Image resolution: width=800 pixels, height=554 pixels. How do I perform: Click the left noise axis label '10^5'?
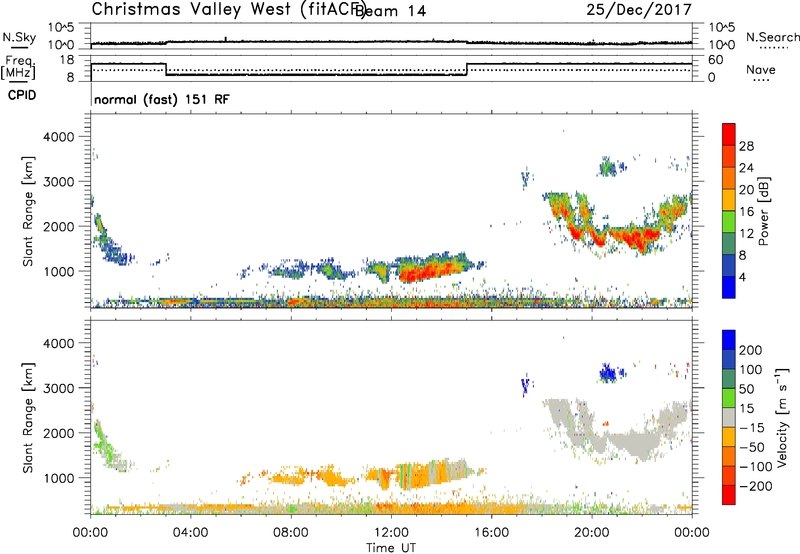point(61,27)
